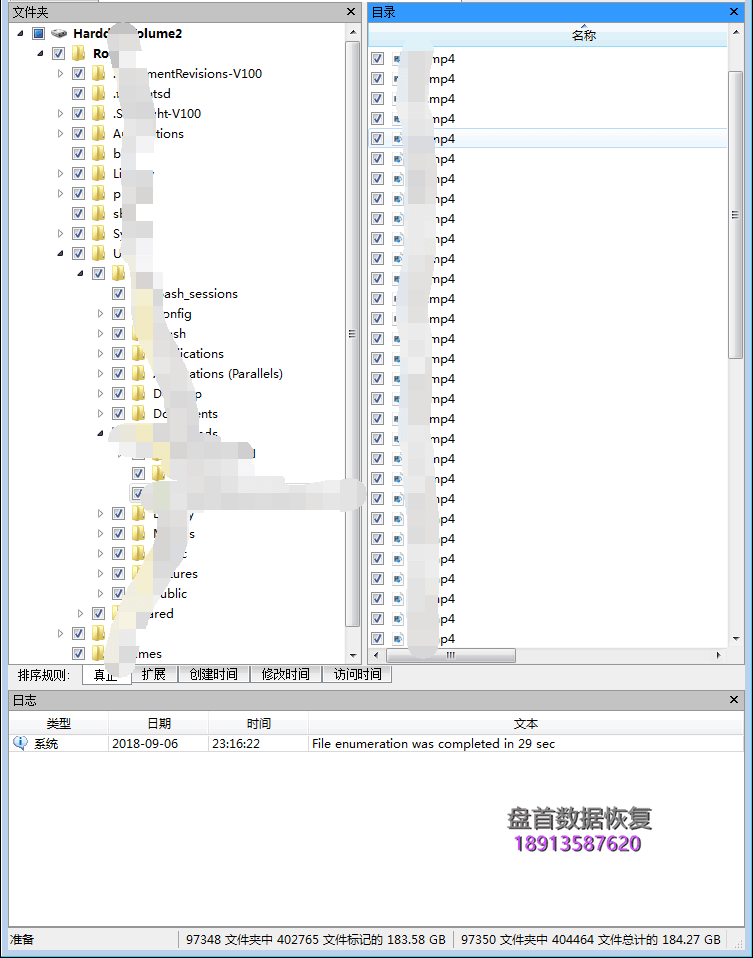Uncheck the Root folder checkbox
The width and height of the screenshot is (753, 958).
click(x=58, y=53)
